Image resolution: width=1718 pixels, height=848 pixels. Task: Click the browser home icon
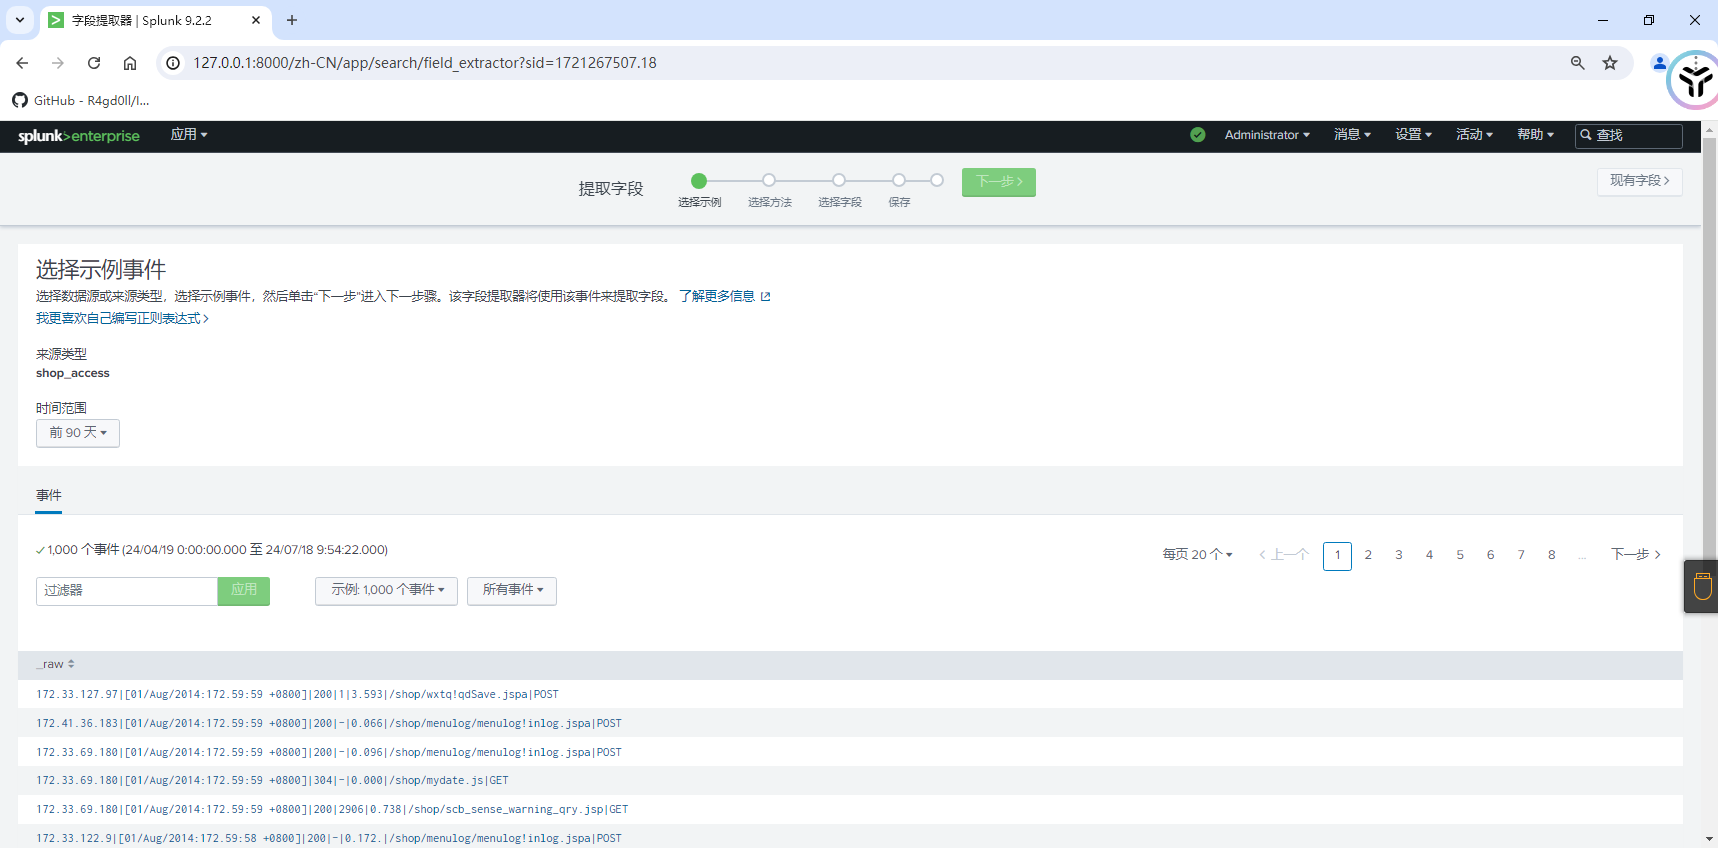coord(130,63)
